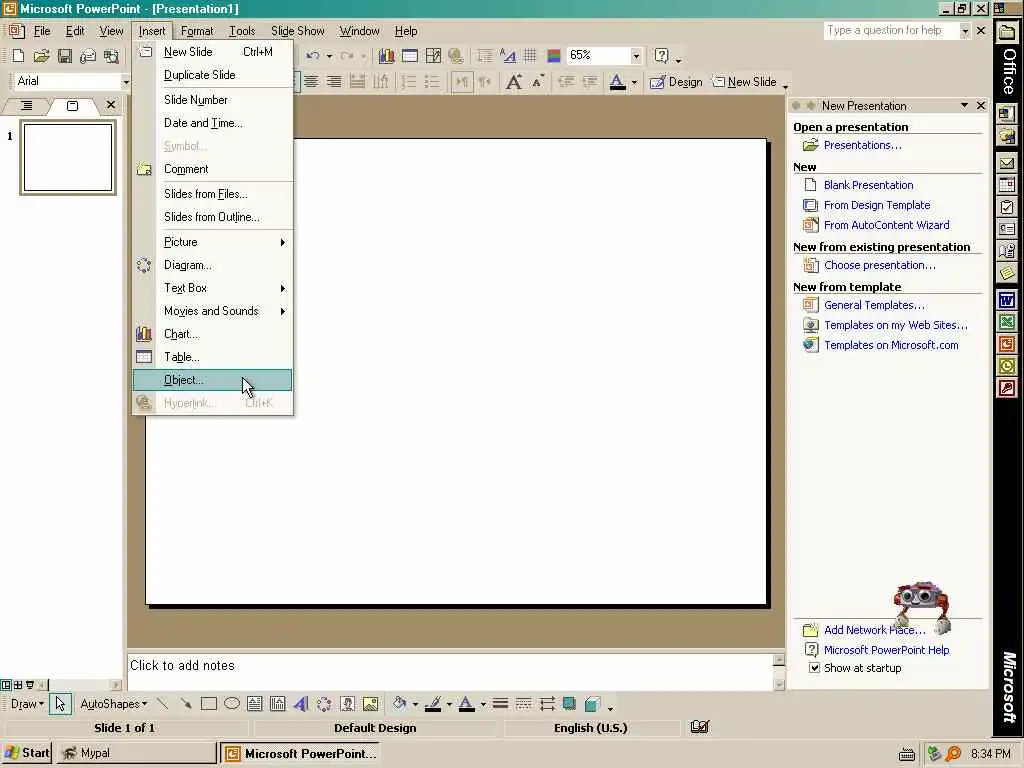
Task: Toggle the Select Objects pointer tool
Action: pyautogui.click(x=60, y=704)
